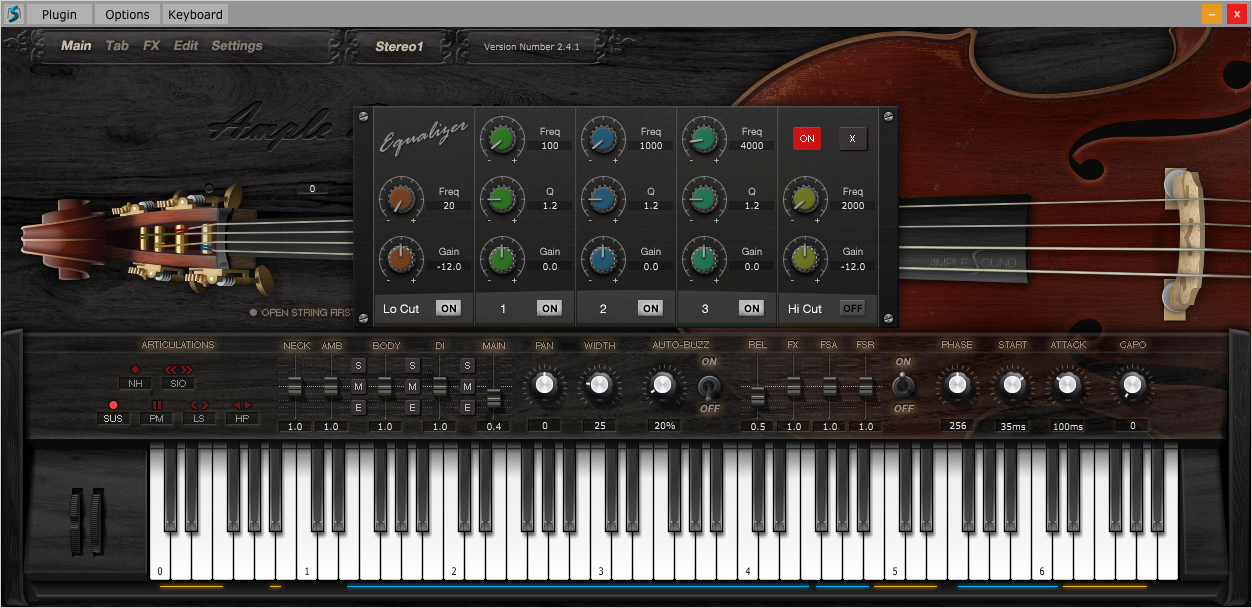This screenshot has height=608, width=1252.
Task: Click the Hi Cut Gain knob
Action: tap(804, 258)
